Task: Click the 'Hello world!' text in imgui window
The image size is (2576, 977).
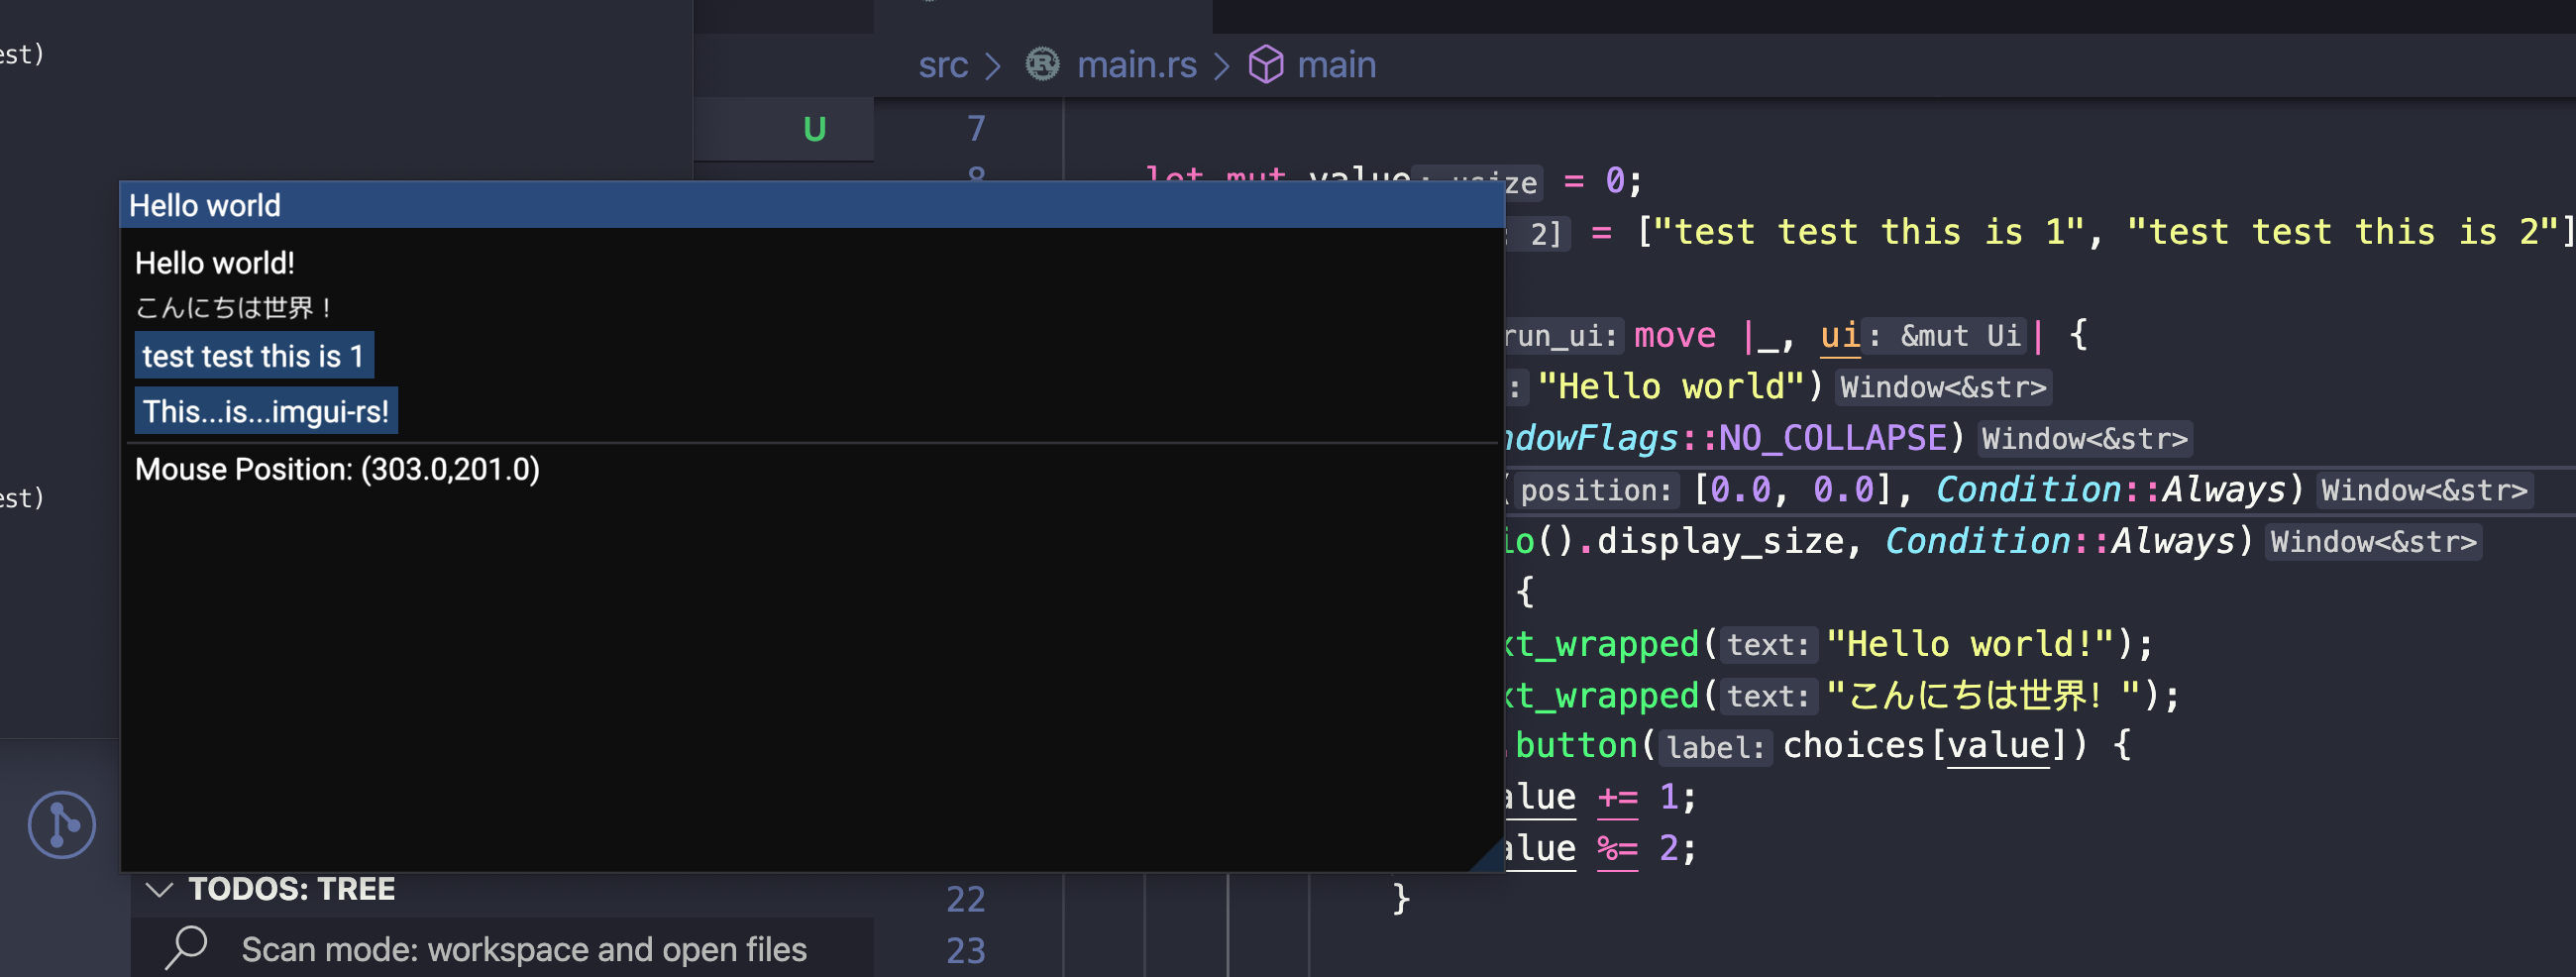Action: [x=215, y=263]
